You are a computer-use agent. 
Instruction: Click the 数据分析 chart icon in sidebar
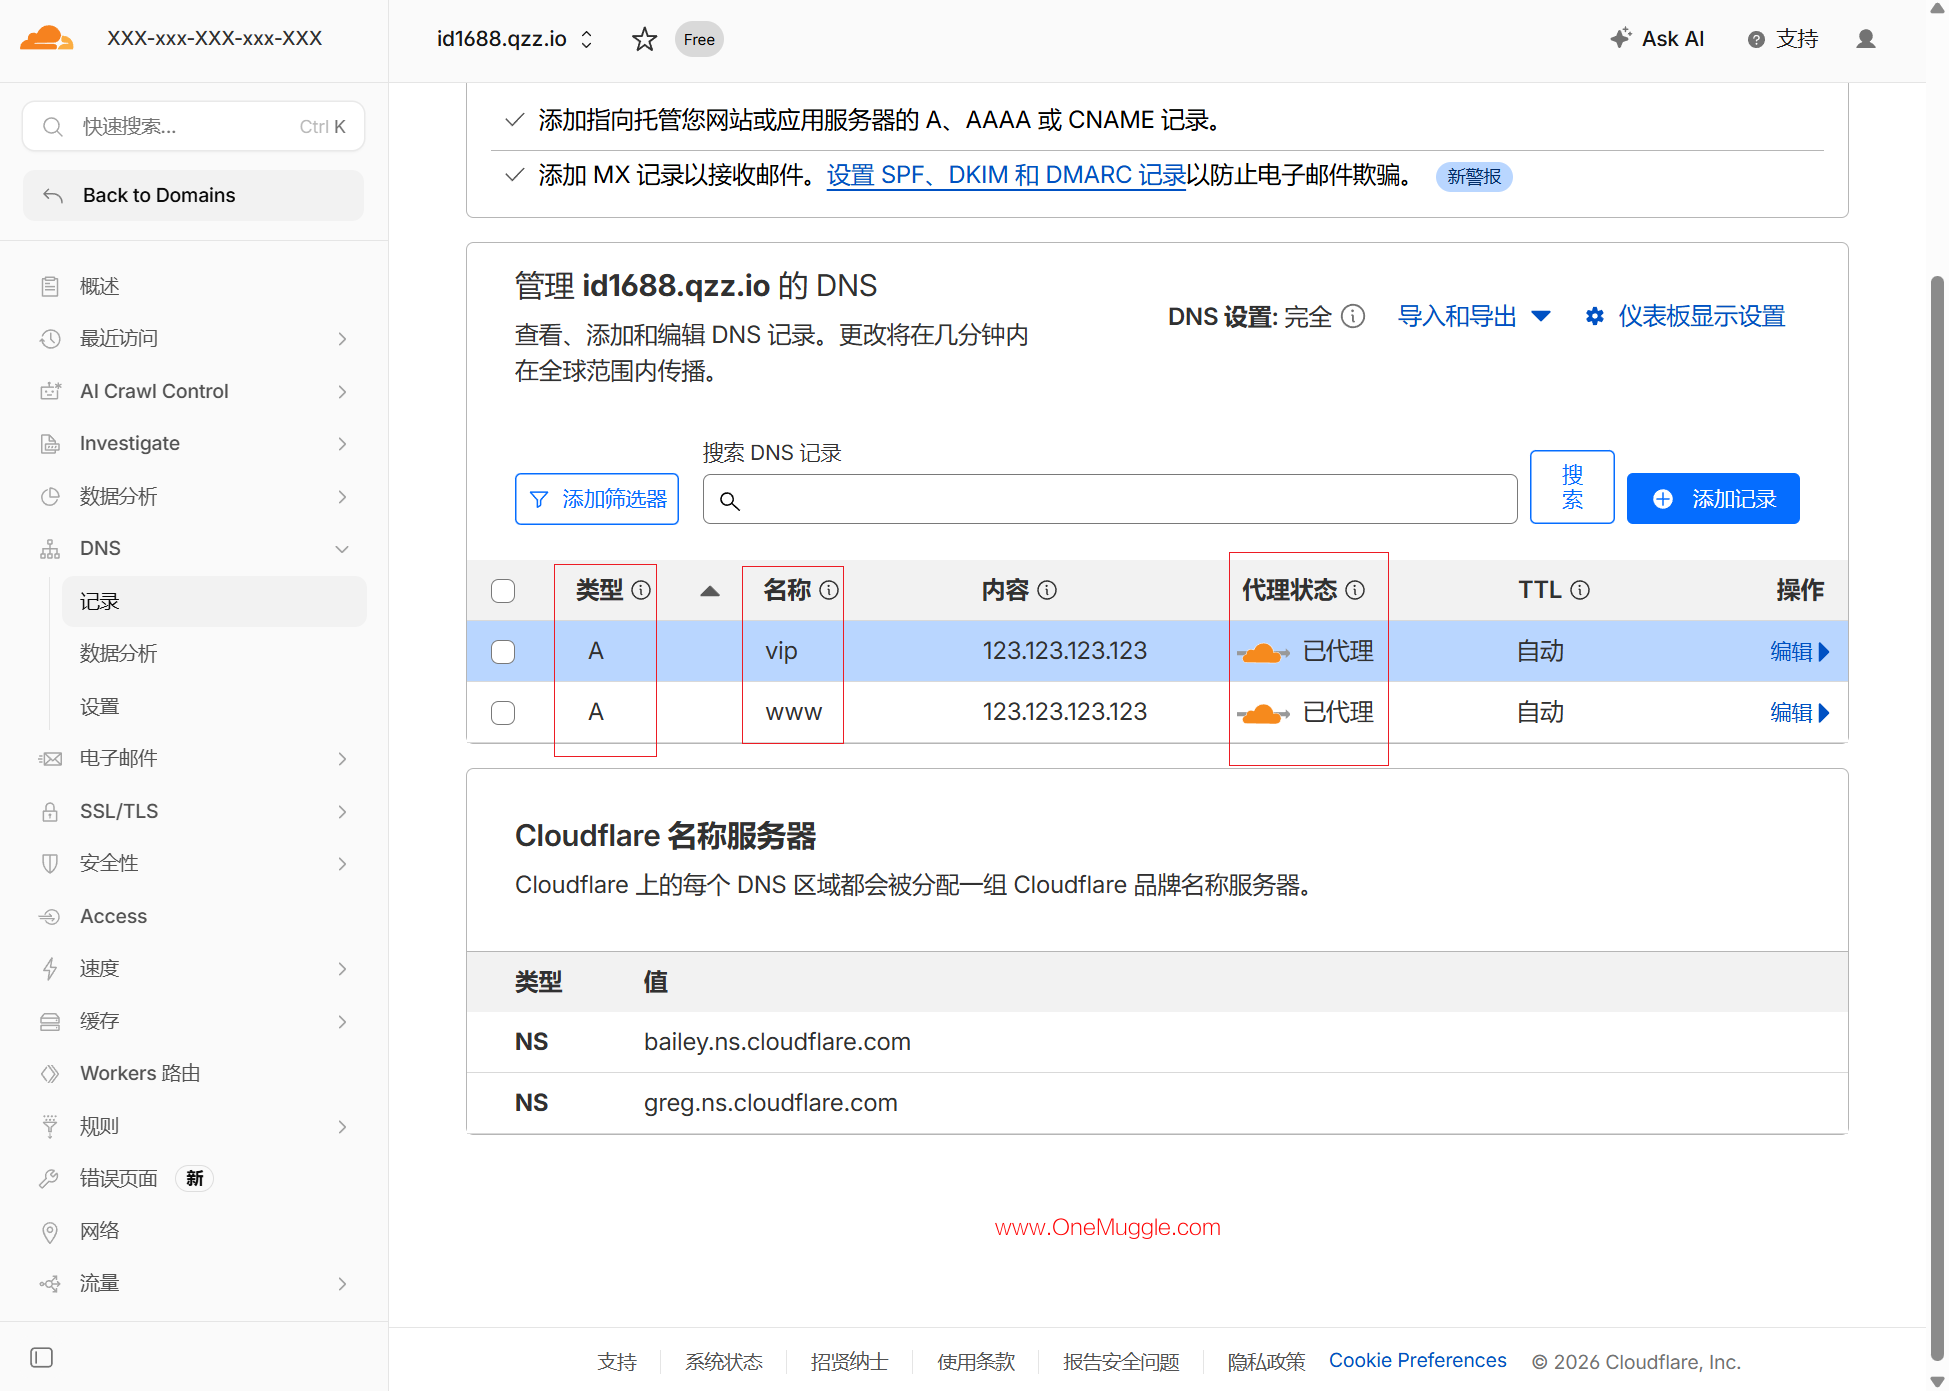[x=50, y=497]
